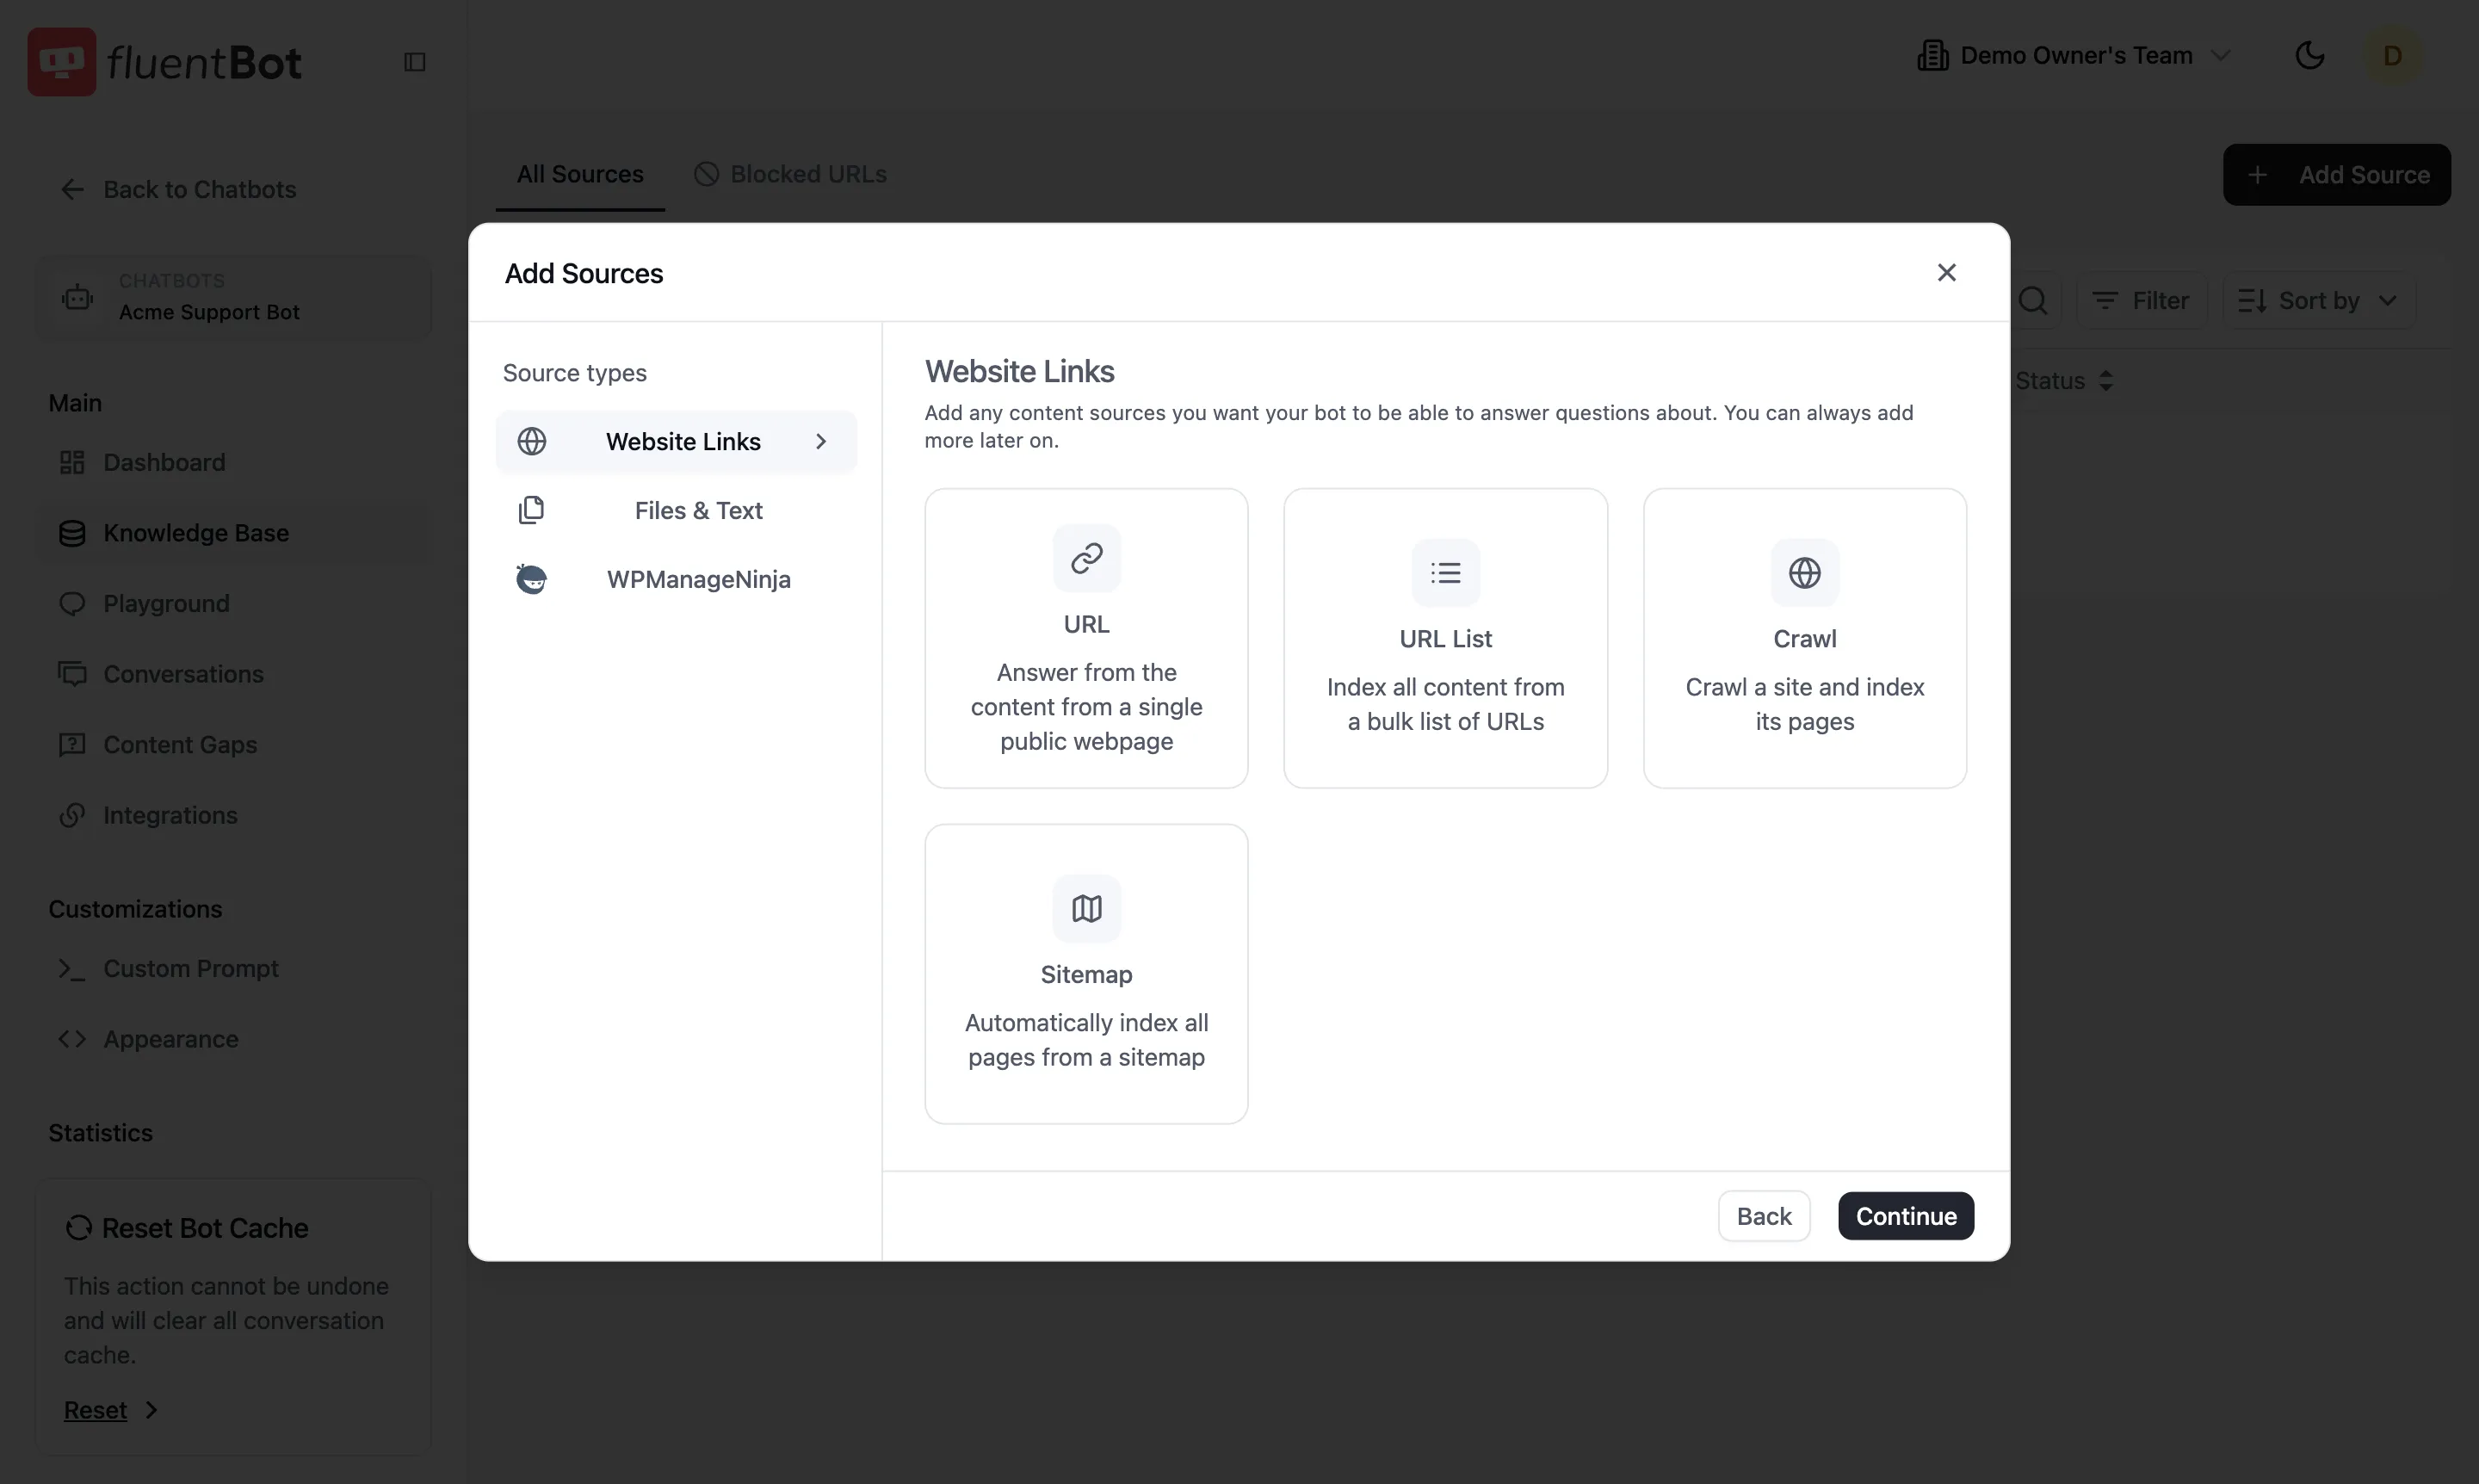Select WPManageNinja source type
2479x1484 pixels.
[x=677, y=579]
